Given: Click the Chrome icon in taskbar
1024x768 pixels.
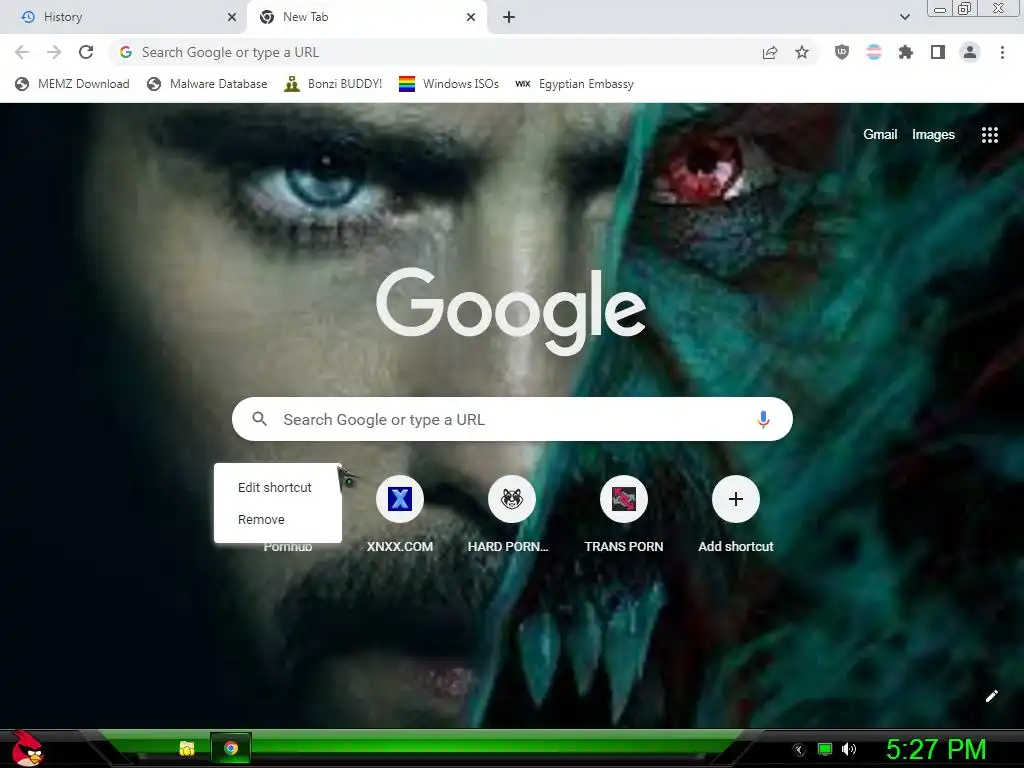Looking at the screenshot, I should [231, 748].
